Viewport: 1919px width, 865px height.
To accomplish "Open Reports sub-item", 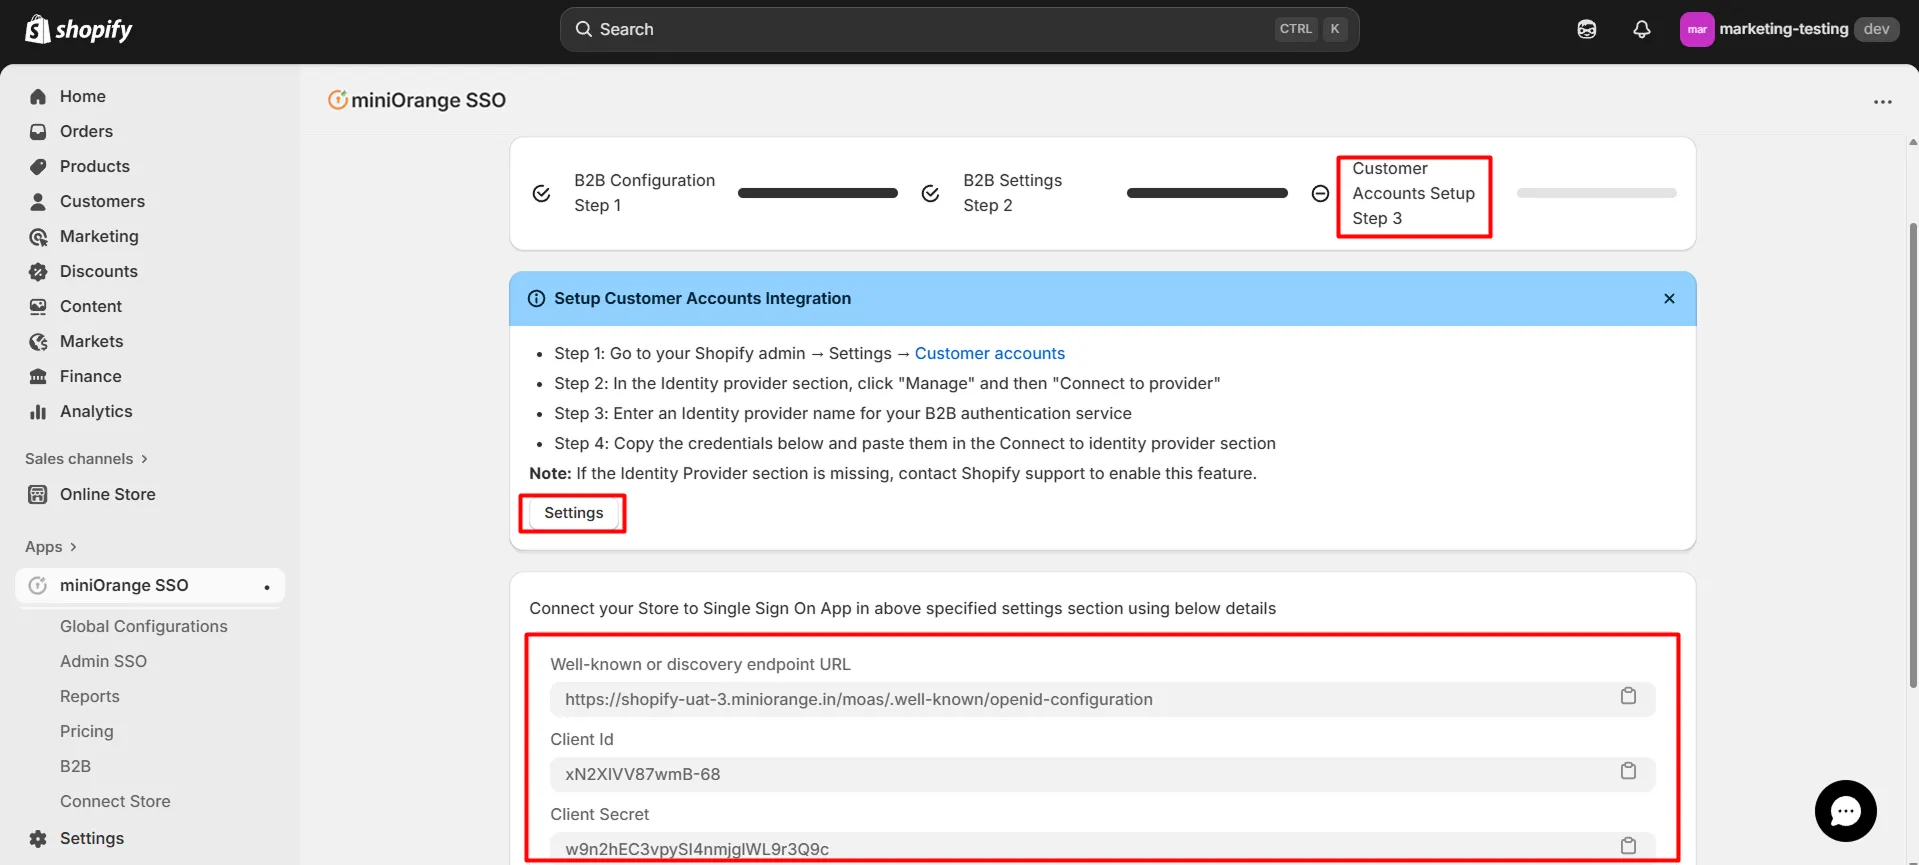I will pos(89,696).
